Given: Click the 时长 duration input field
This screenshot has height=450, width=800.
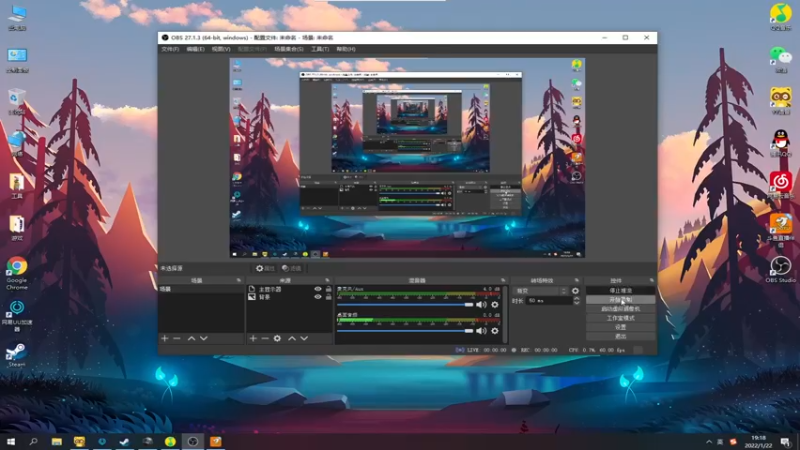Looking at the screenshot, I should 549,301.
